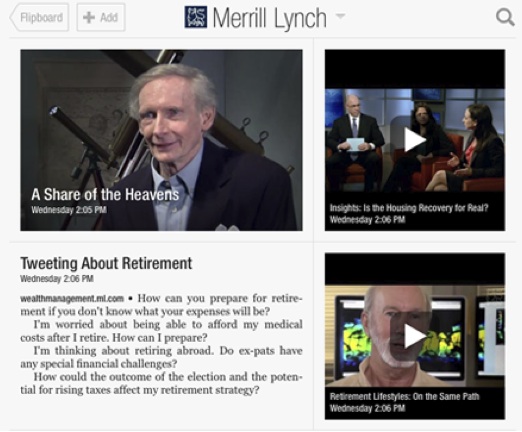Click the Housing Recovery video timestamp

(367, 220)
